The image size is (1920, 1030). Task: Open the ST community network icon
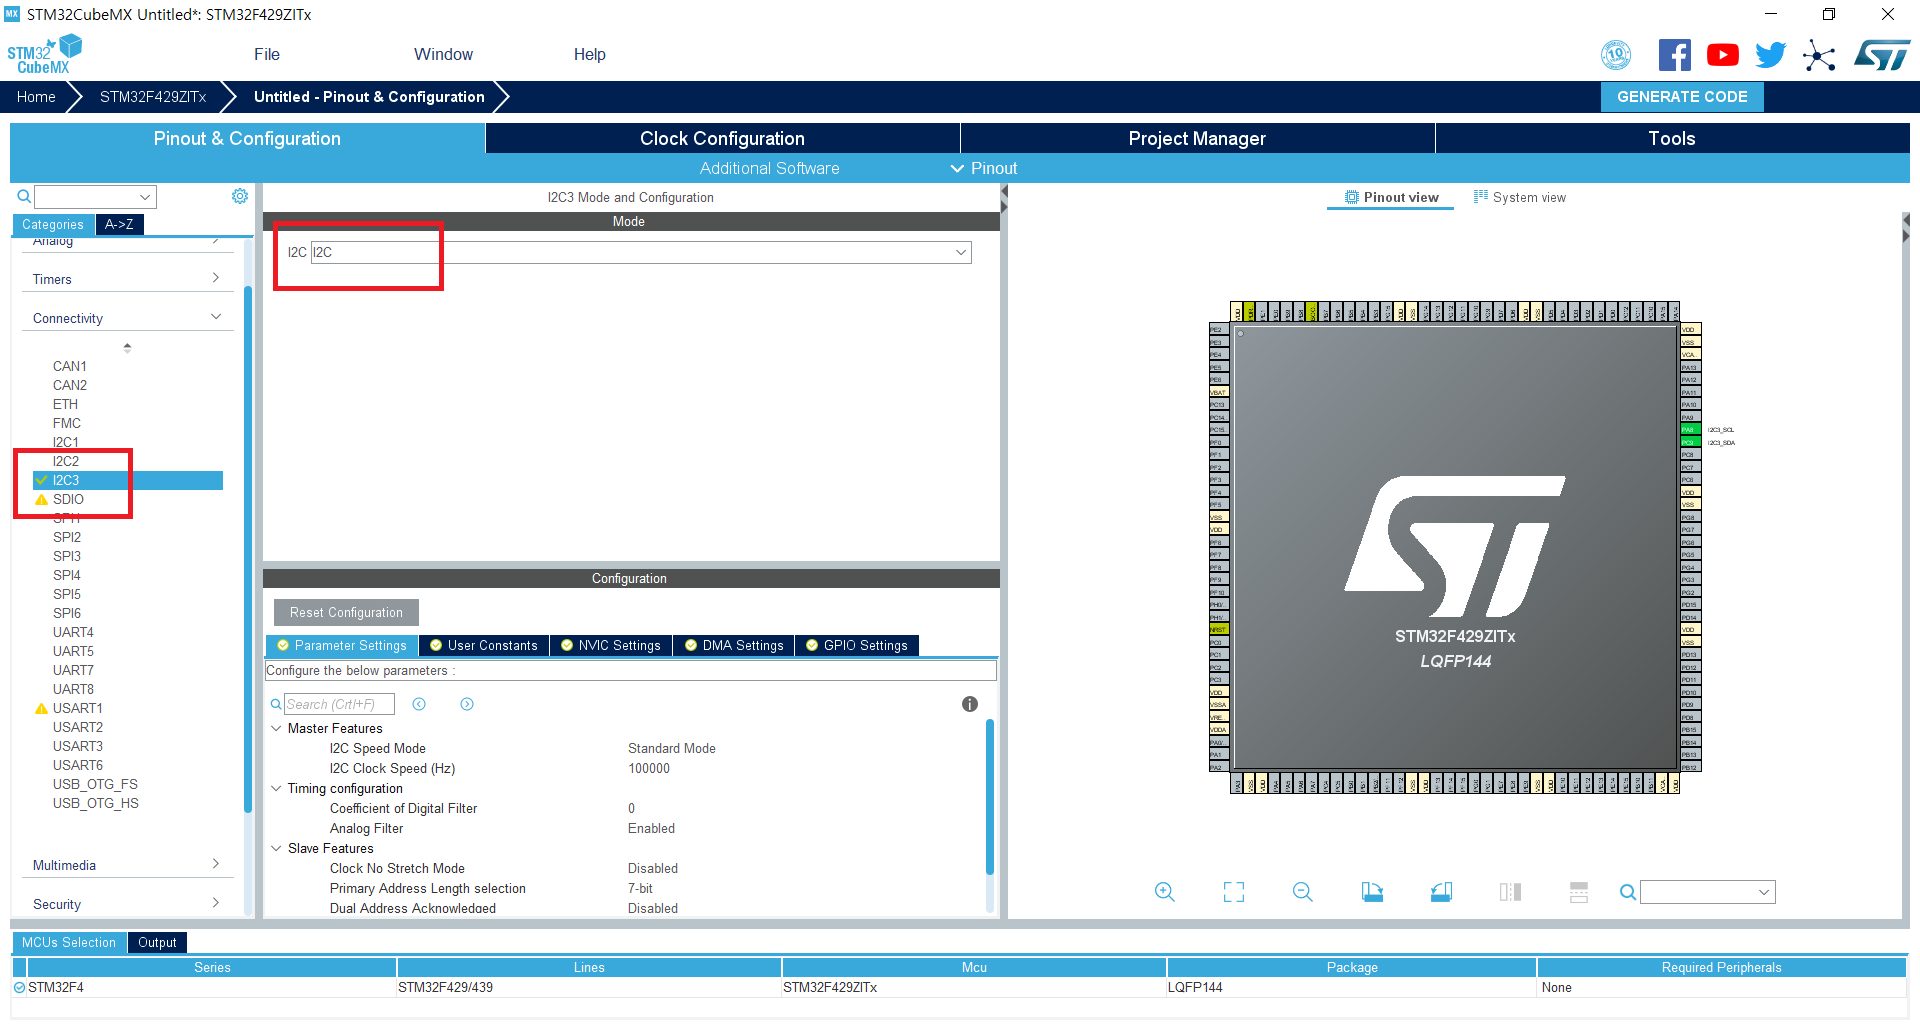point(1819,55)
